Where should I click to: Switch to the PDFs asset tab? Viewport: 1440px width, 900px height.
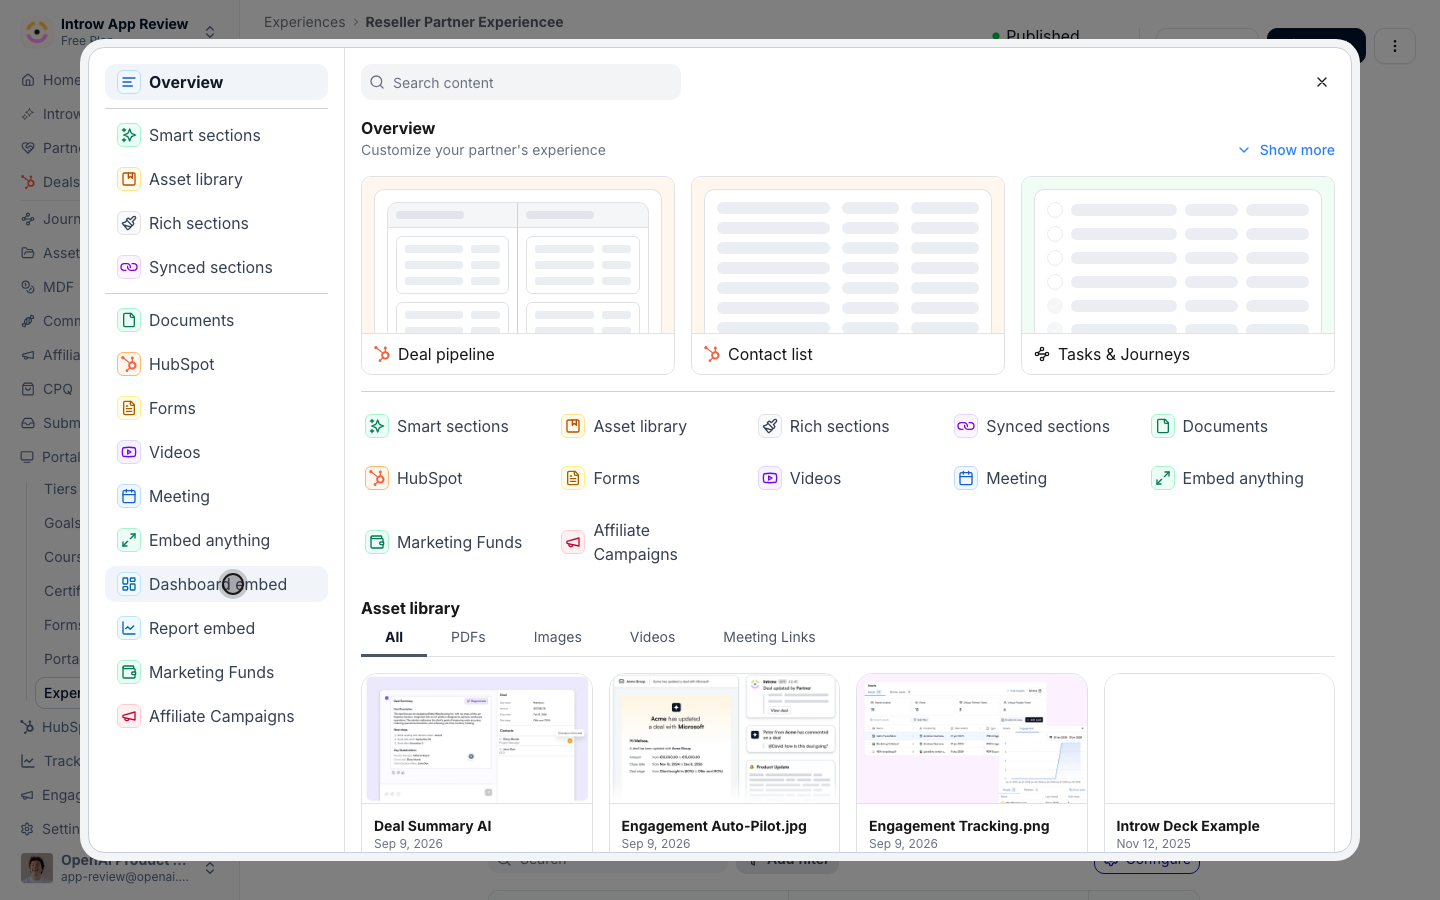click(x=468, y=637)
